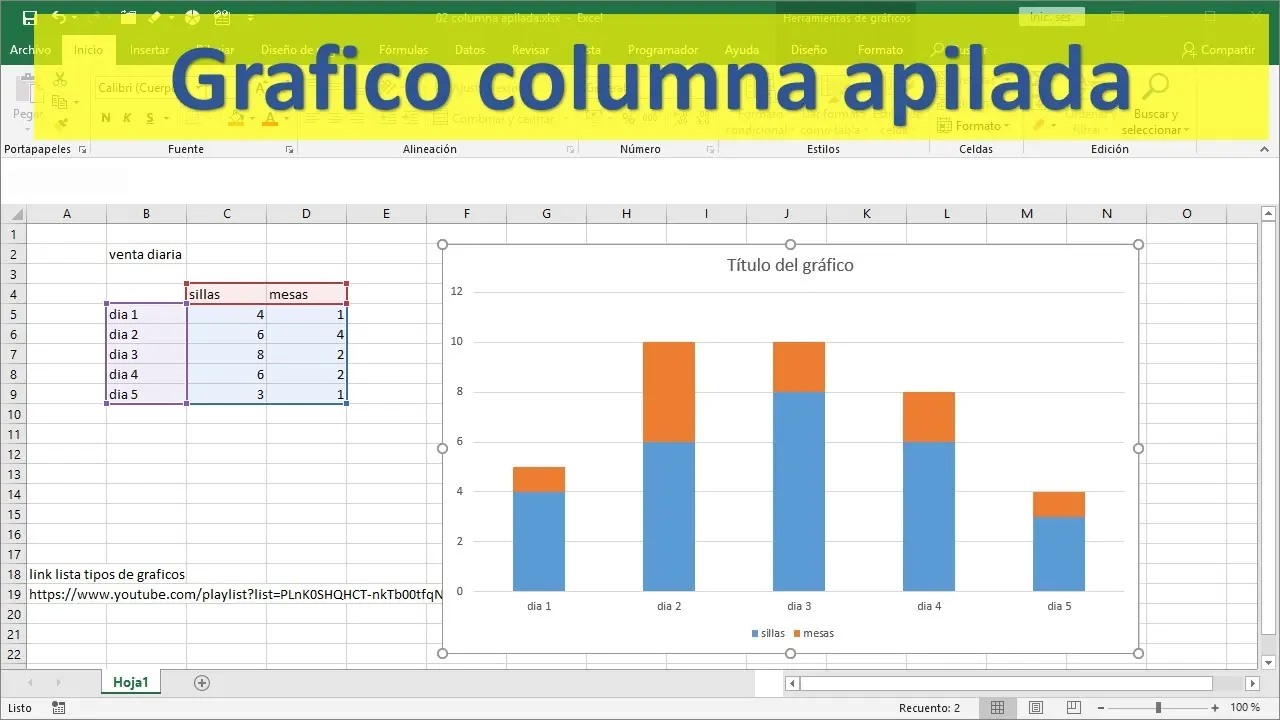Open the Fuente dialog launcher

pos(289,150)
